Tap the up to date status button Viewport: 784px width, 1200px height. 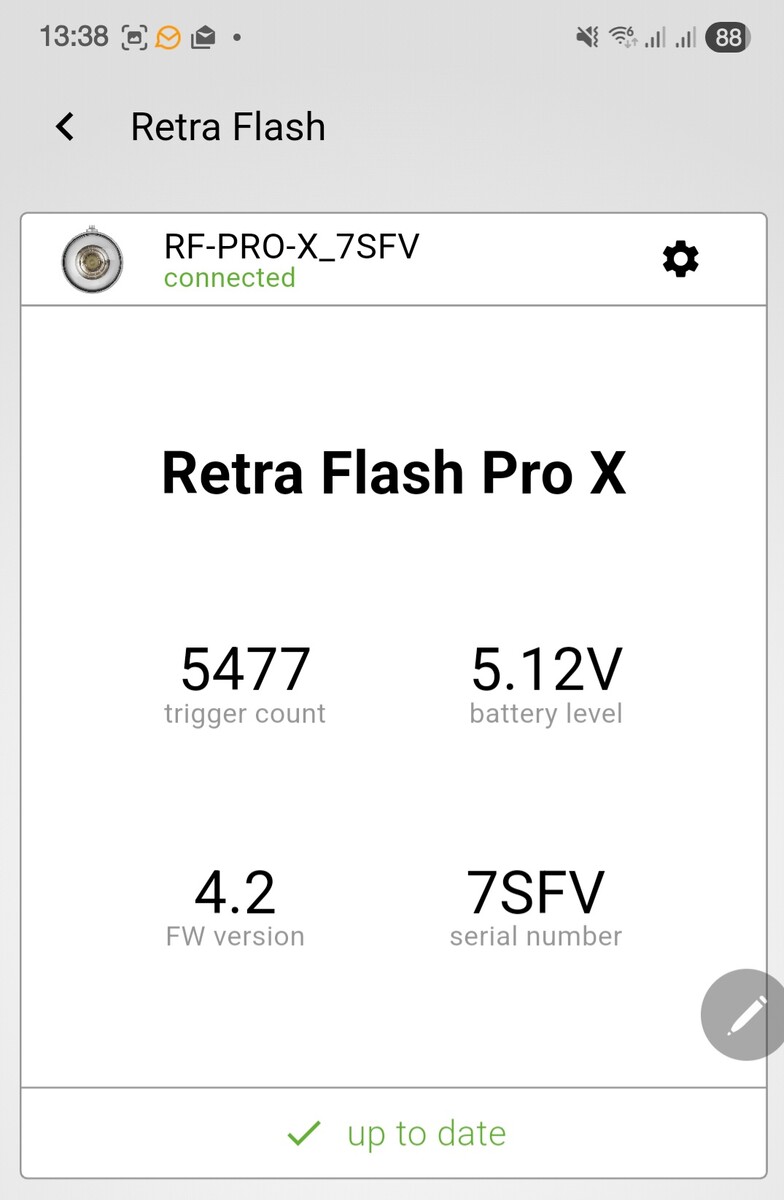[x=395, y=1133]
